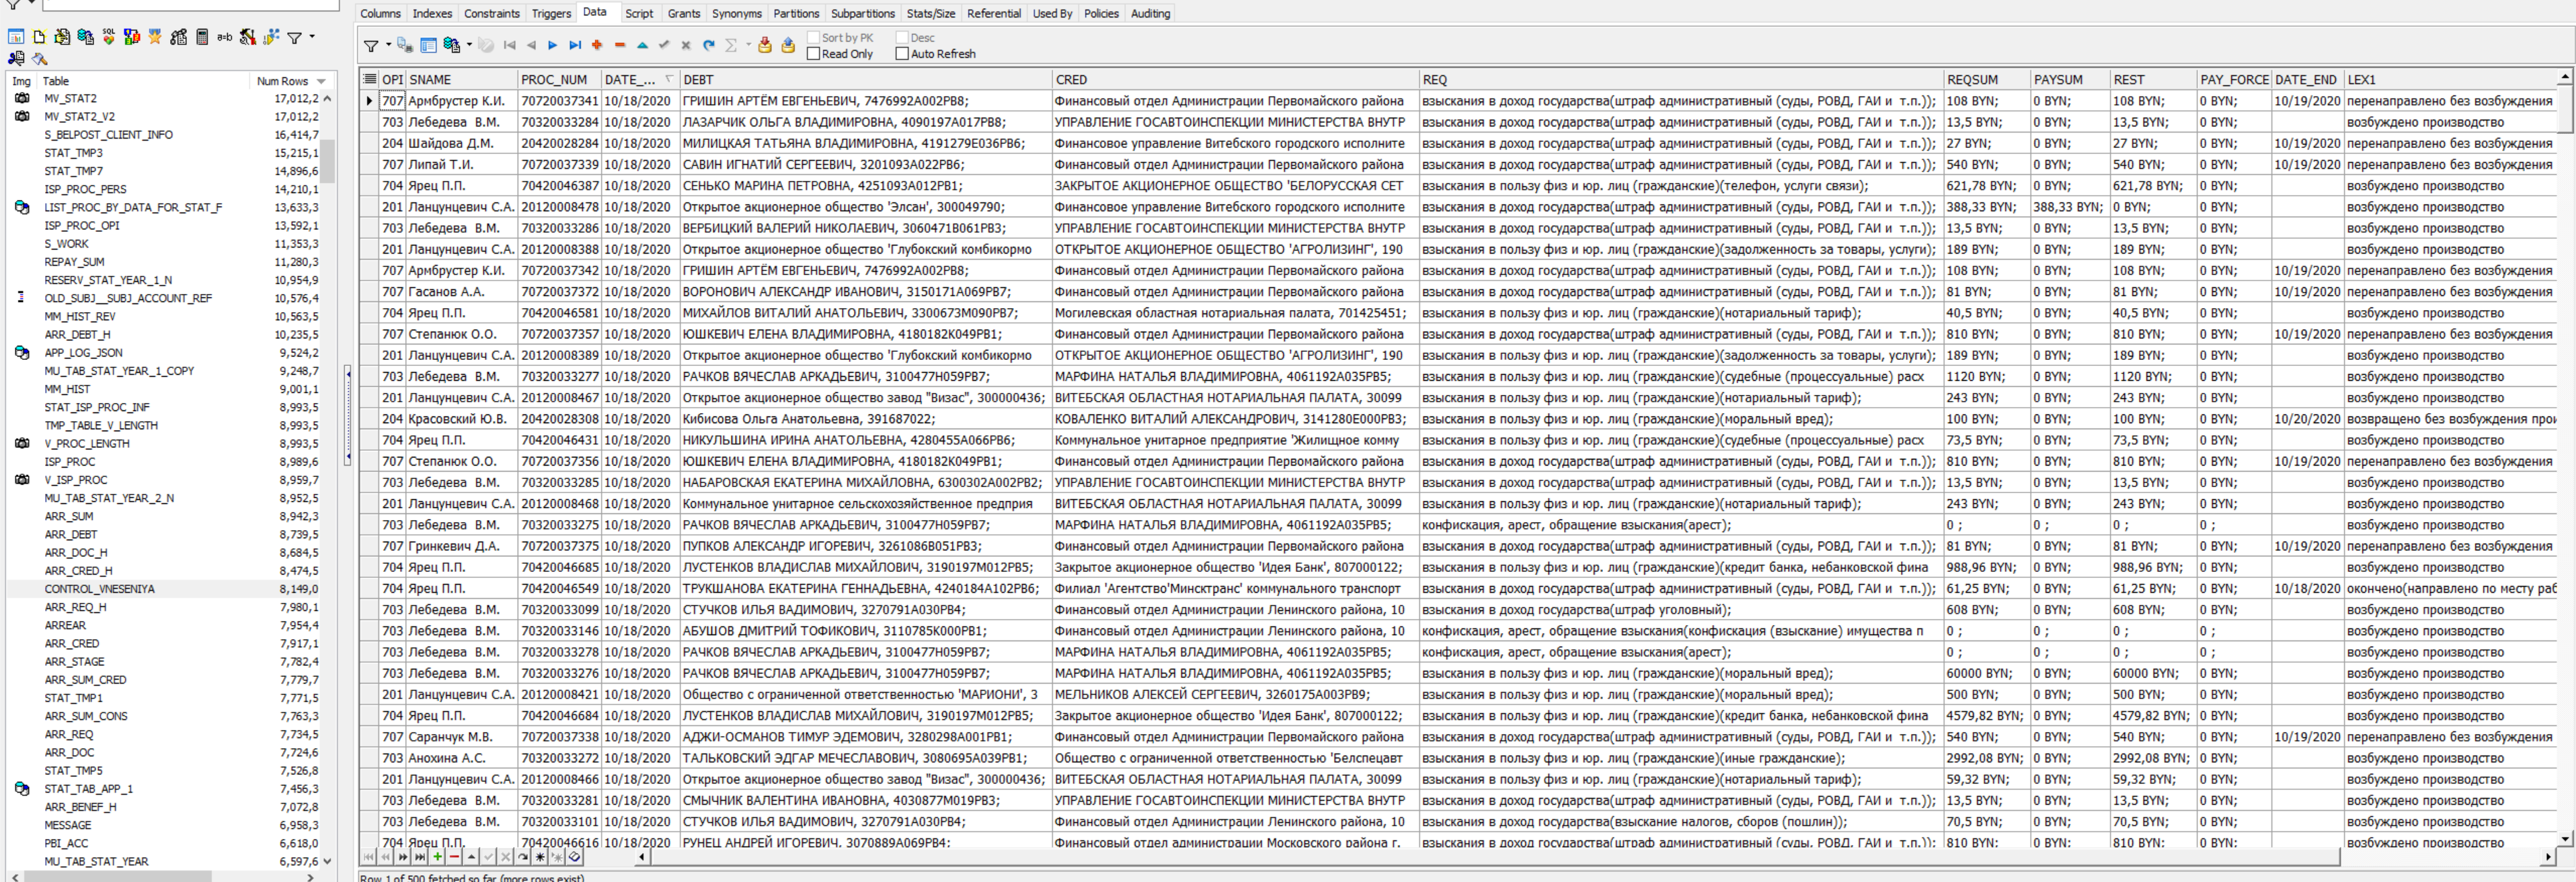
Task: Open the left toolbar filter dropdown arrow
Action: click(312, 37)
